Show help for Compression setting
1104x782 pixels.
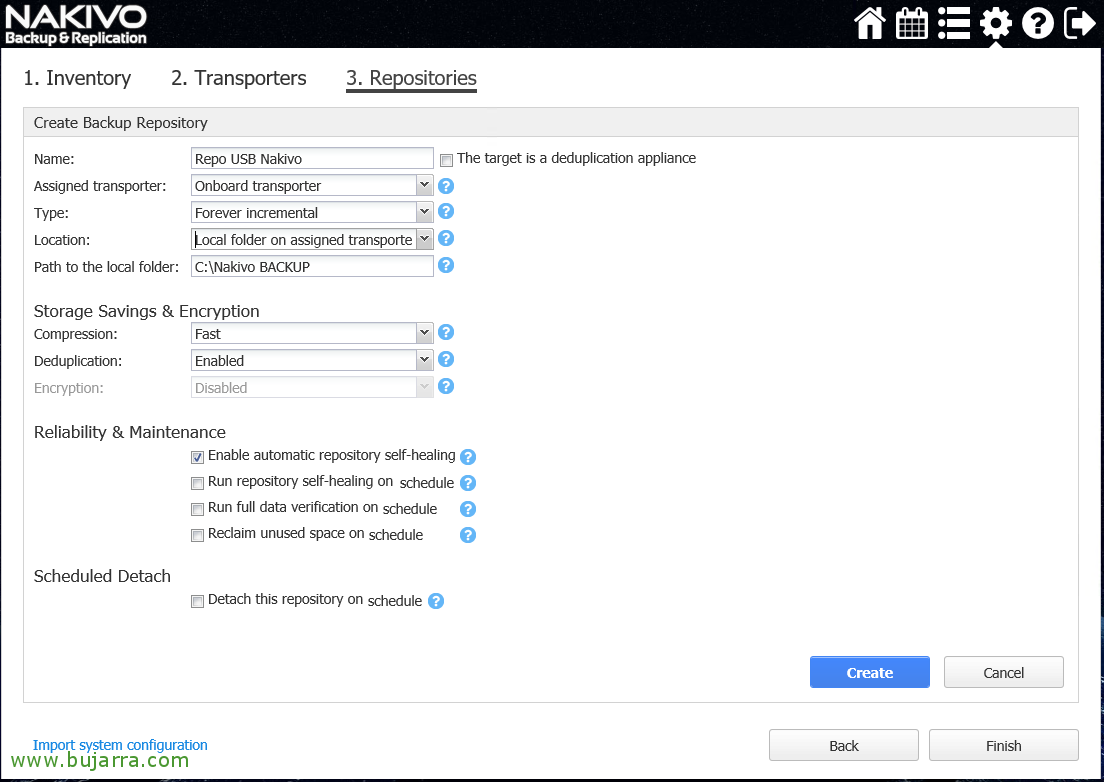click(x=446, y=332)
